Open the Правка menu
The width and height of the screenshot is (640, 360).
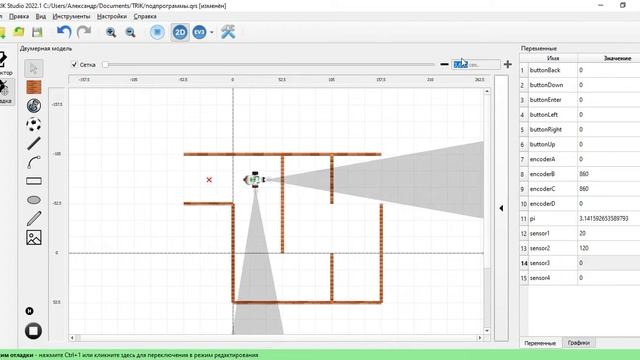point(19,16)
